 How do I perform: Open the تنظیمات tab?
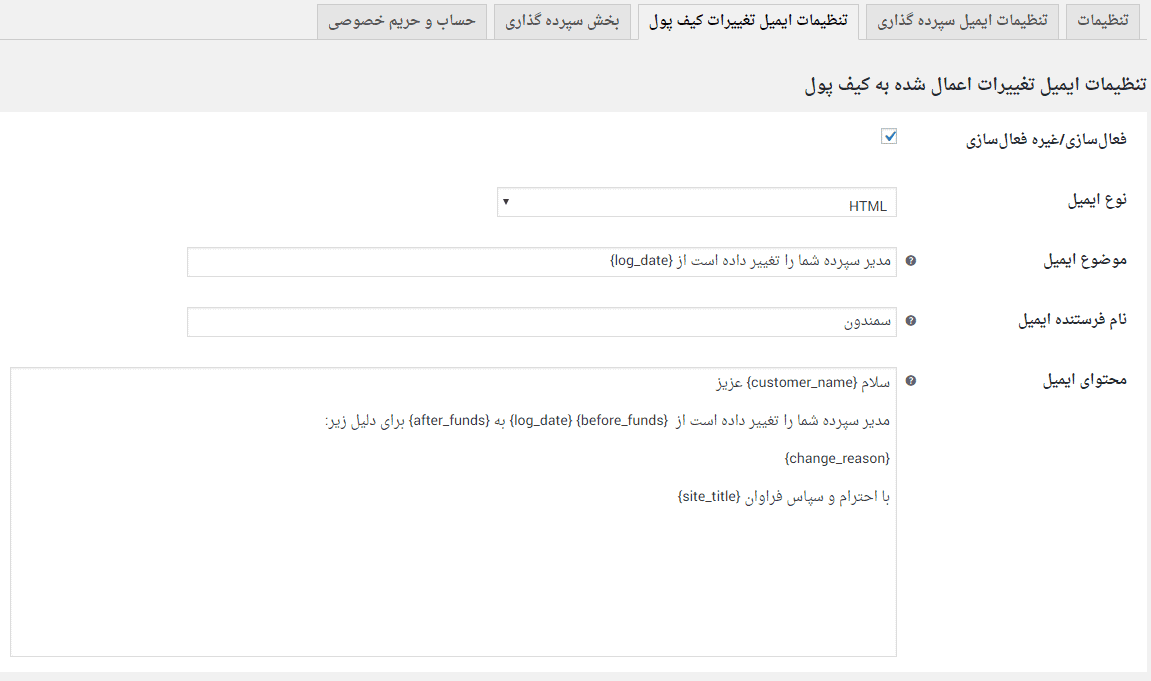click(1103, 21)
